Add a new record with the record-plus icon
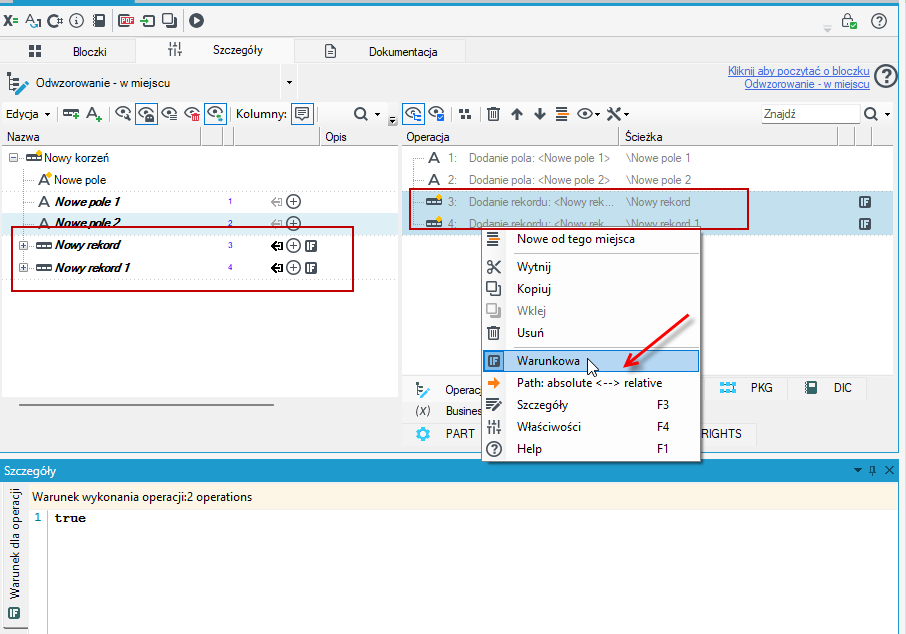 tap(71, 114)
